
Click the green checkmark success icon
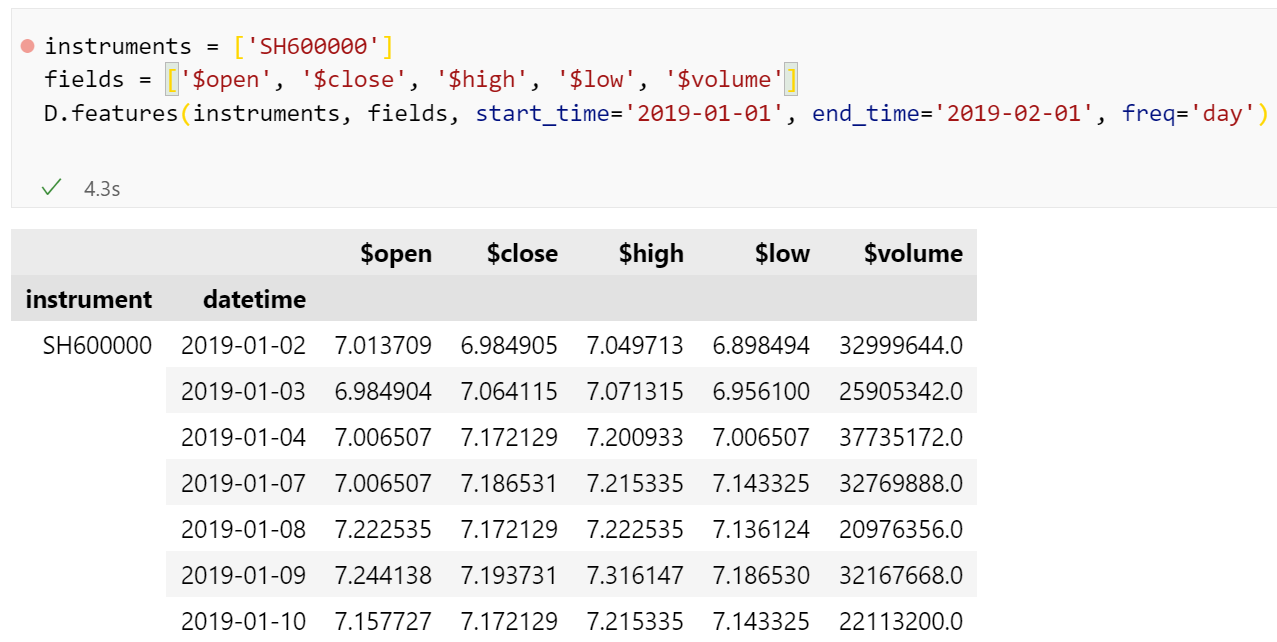click(51, 186)
